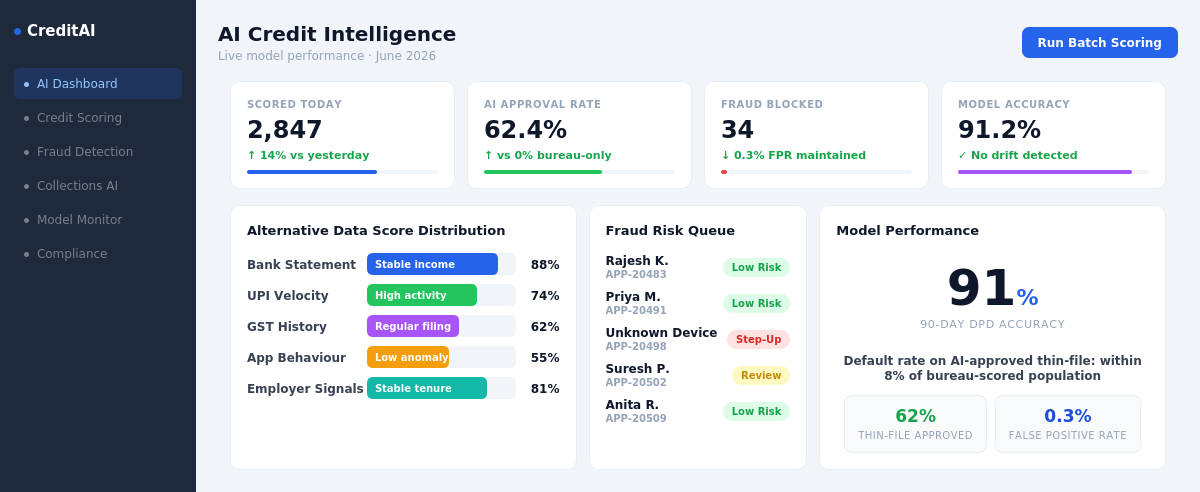
Task: Open the AI Dashboard sidebar item
Action: click(98, 84)
